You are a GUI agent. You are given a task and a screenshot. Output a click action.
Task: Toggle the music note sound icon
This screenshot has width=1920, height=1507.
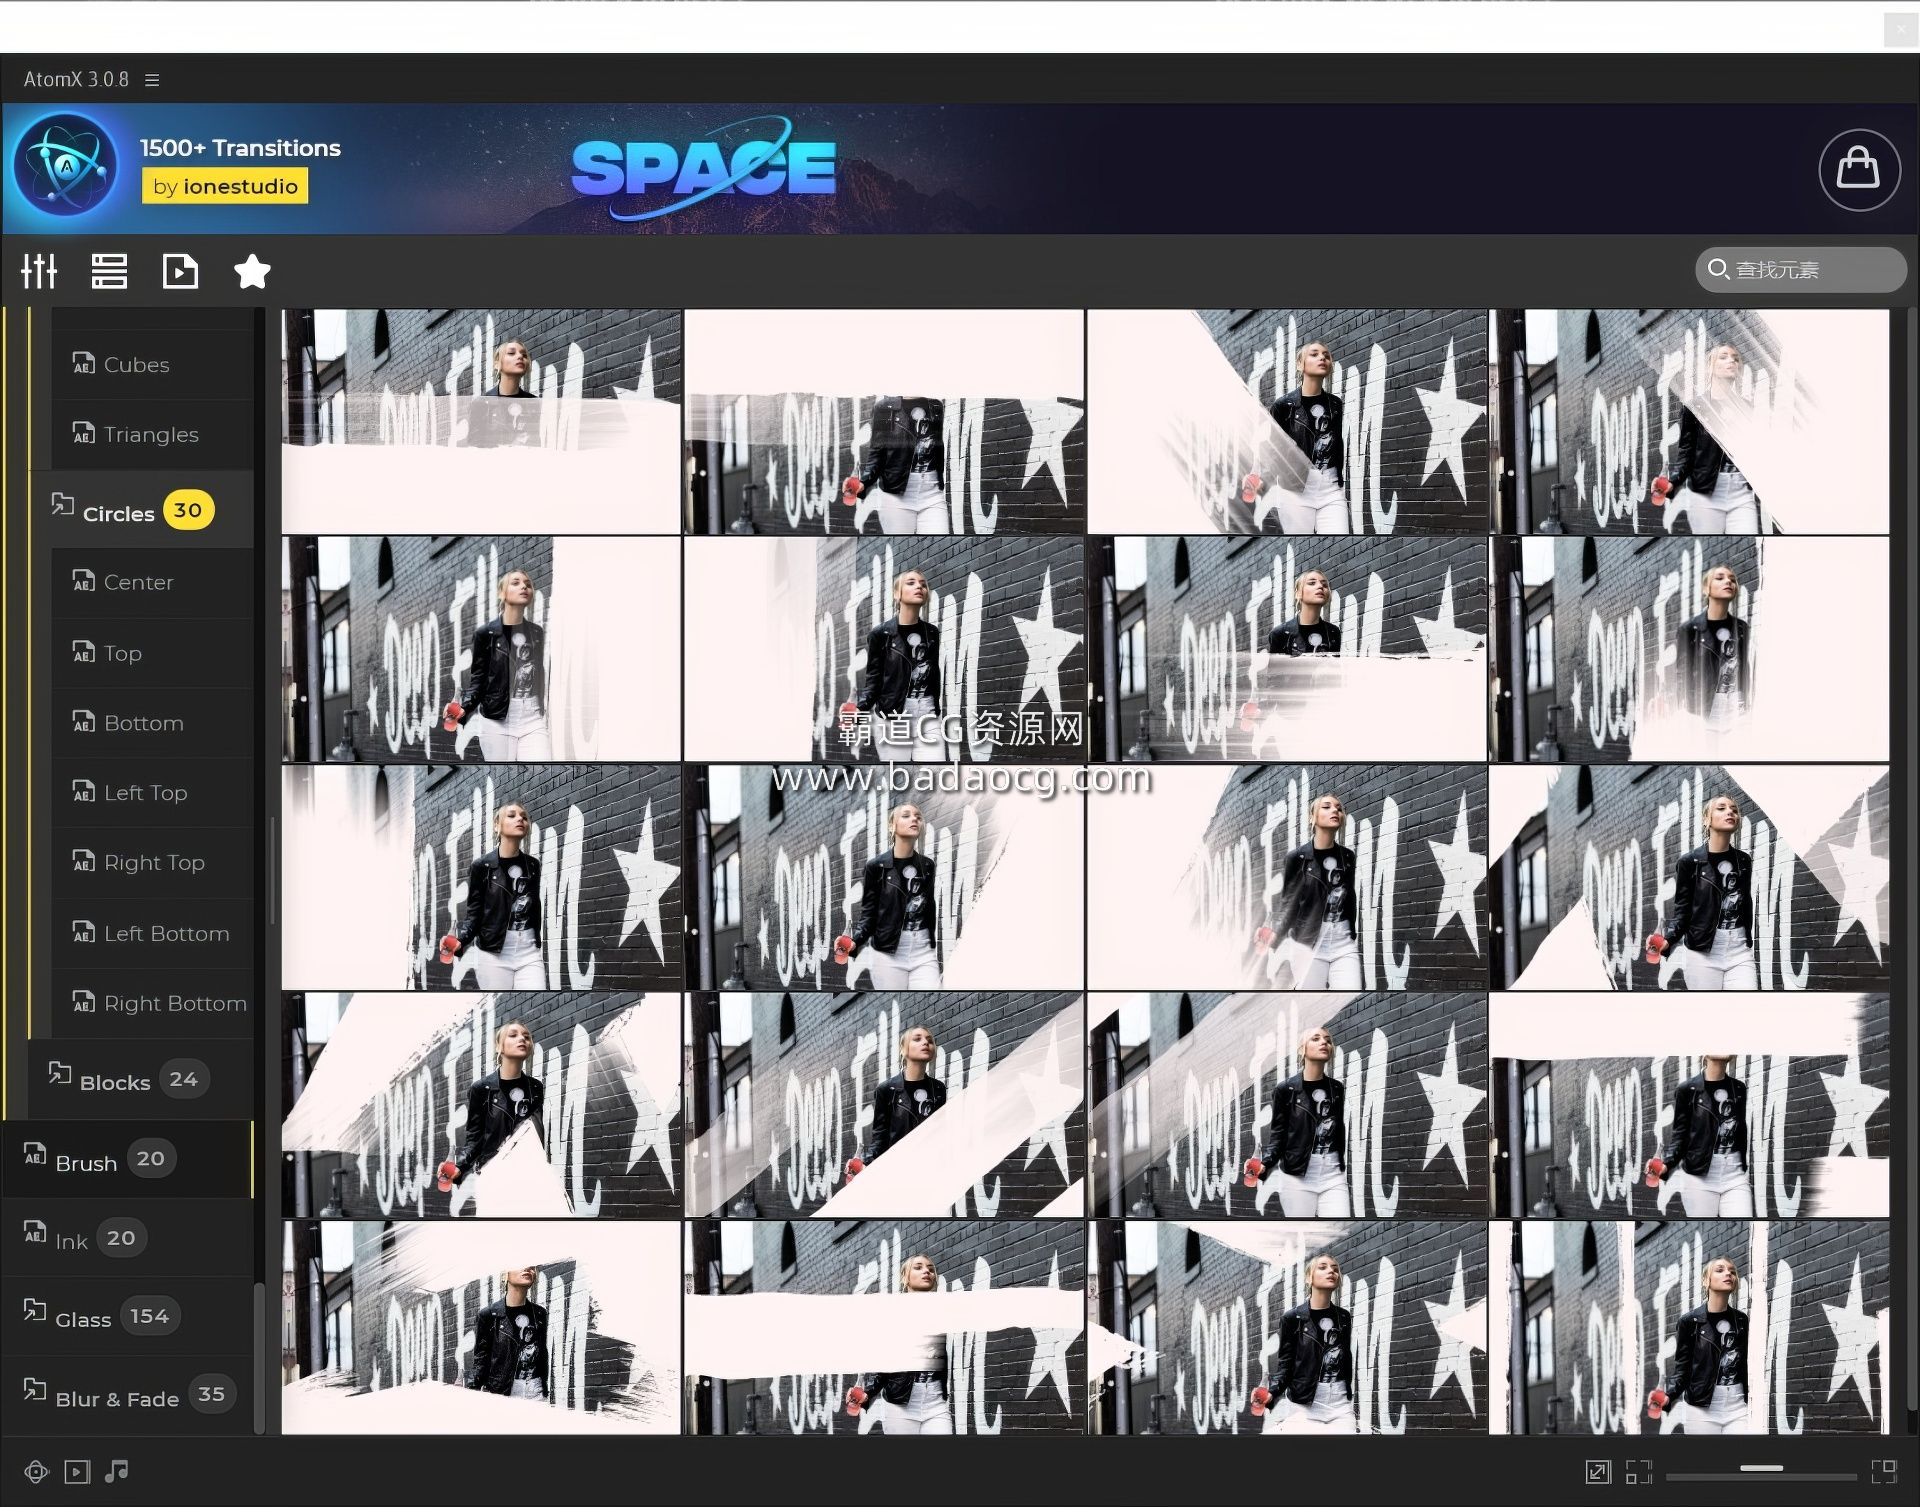pyautogui.click(x=117, y=1471)
